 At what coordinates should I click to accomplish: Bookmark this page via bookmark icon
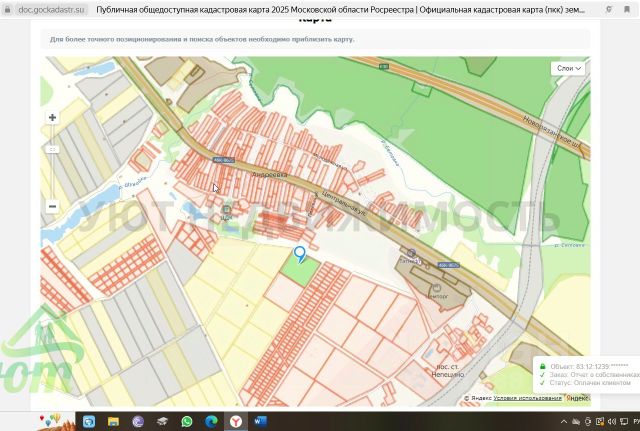(x=627, y=9)
